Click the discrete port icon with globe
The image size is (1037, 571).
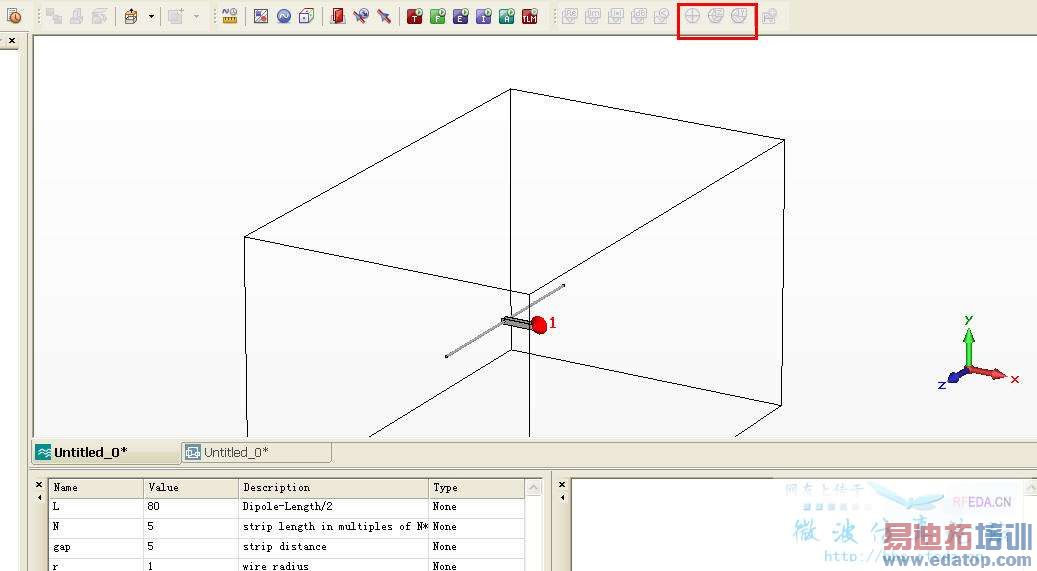360,16
